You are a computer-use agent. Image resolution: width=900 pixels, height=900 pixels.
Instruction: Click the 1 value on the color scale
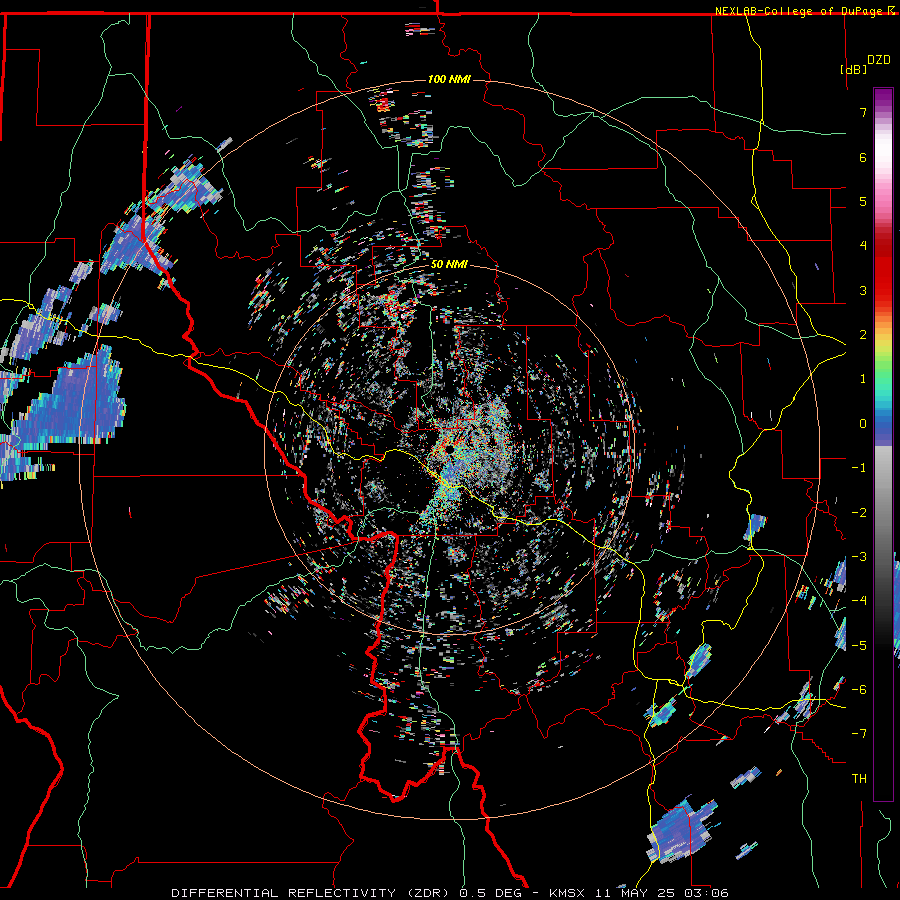(x=863, y=379)
